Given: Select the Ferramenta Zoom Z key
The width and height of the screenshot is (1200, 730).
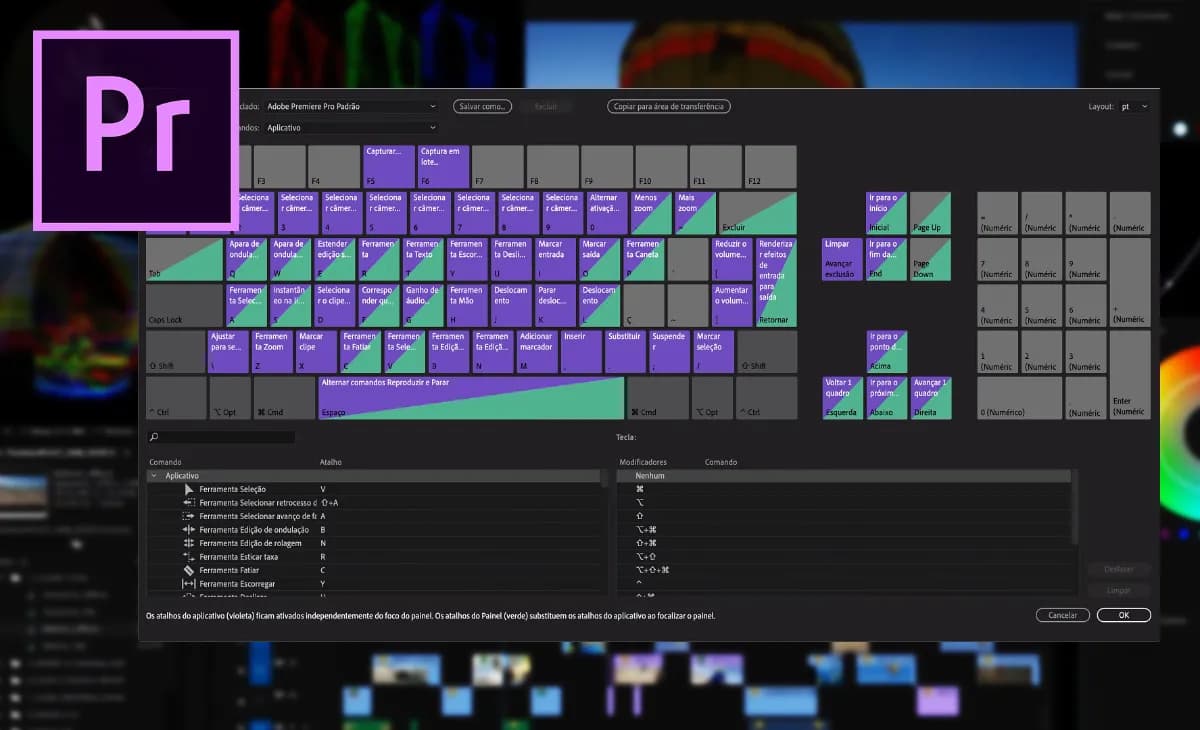Looking at the screenshot, I should coord(273,351).
